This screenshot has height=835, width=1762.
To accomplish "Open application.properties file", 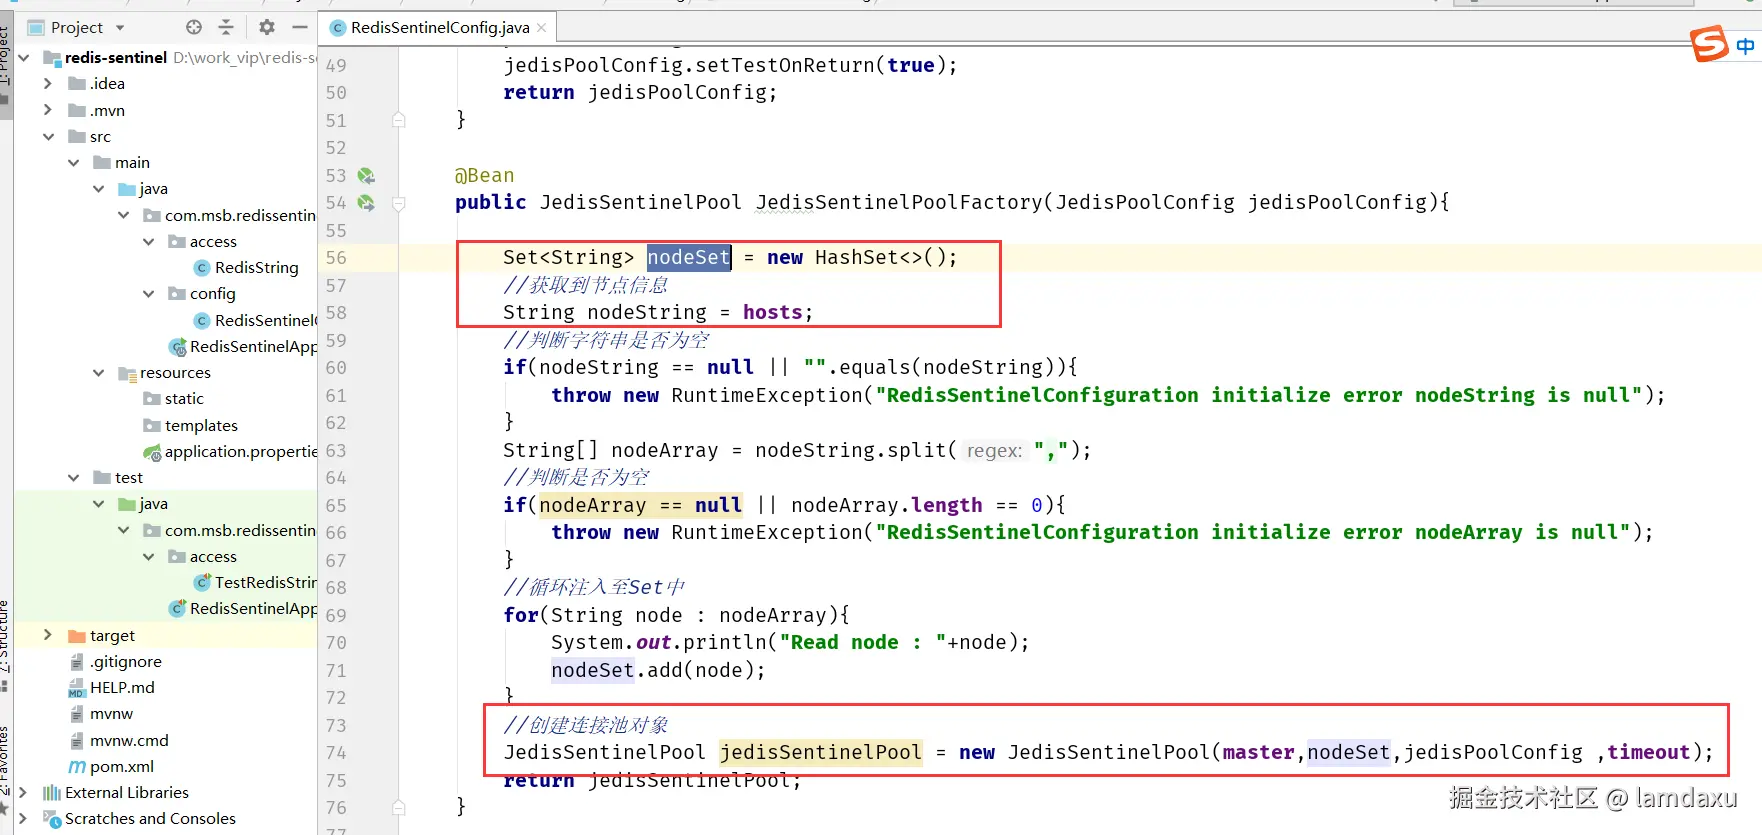I will click(231, 451).
